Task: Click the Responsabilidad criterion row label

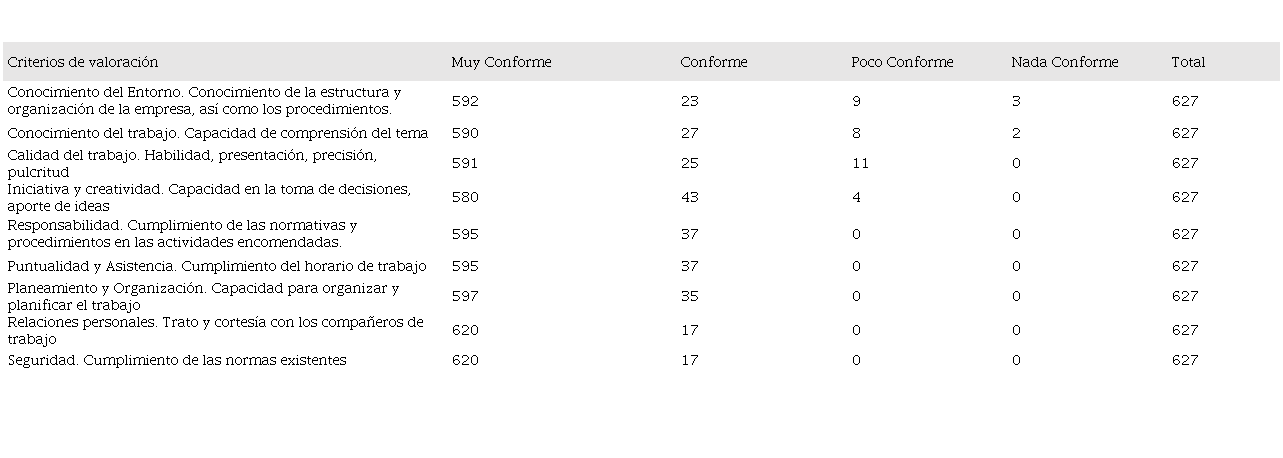Action: coord(182,234)
